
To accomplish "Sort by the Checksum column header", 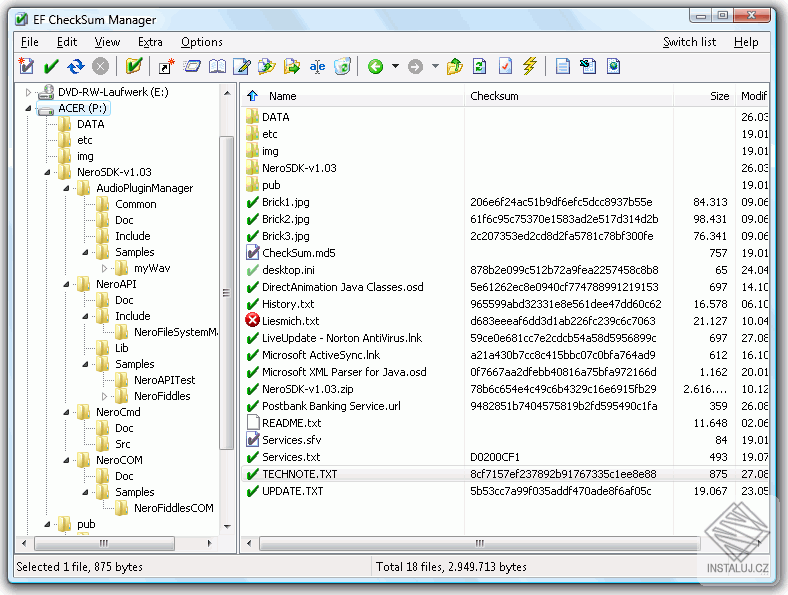I will 569,95.
